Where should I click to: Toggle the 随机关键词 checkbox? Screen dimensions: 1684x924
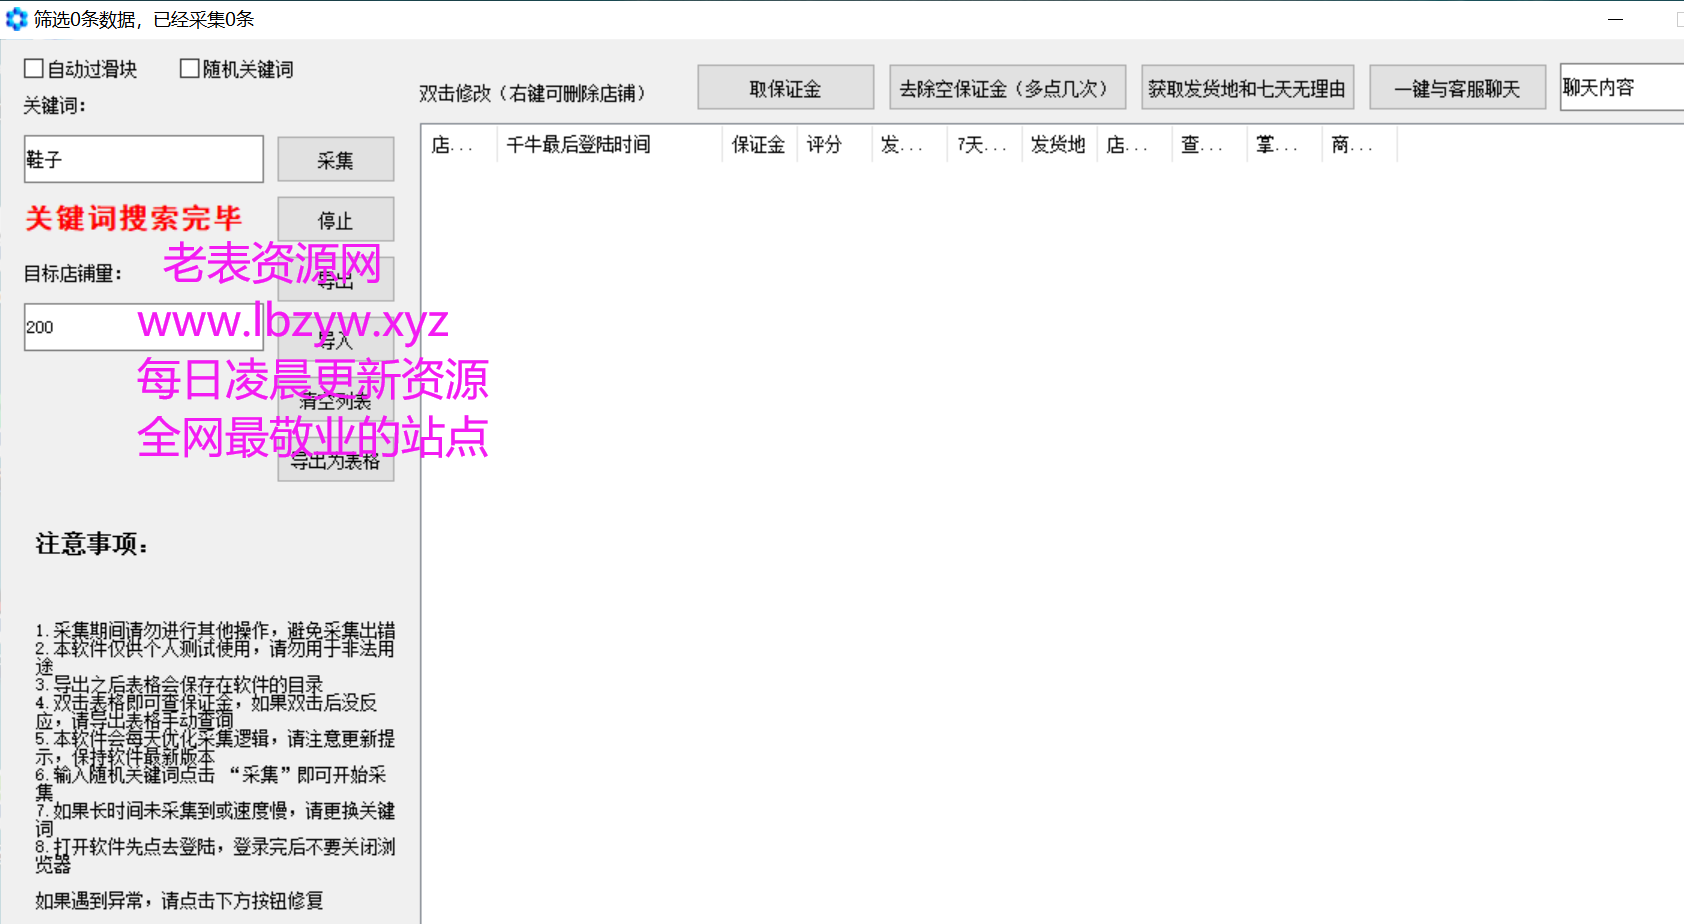coord(189,68)
